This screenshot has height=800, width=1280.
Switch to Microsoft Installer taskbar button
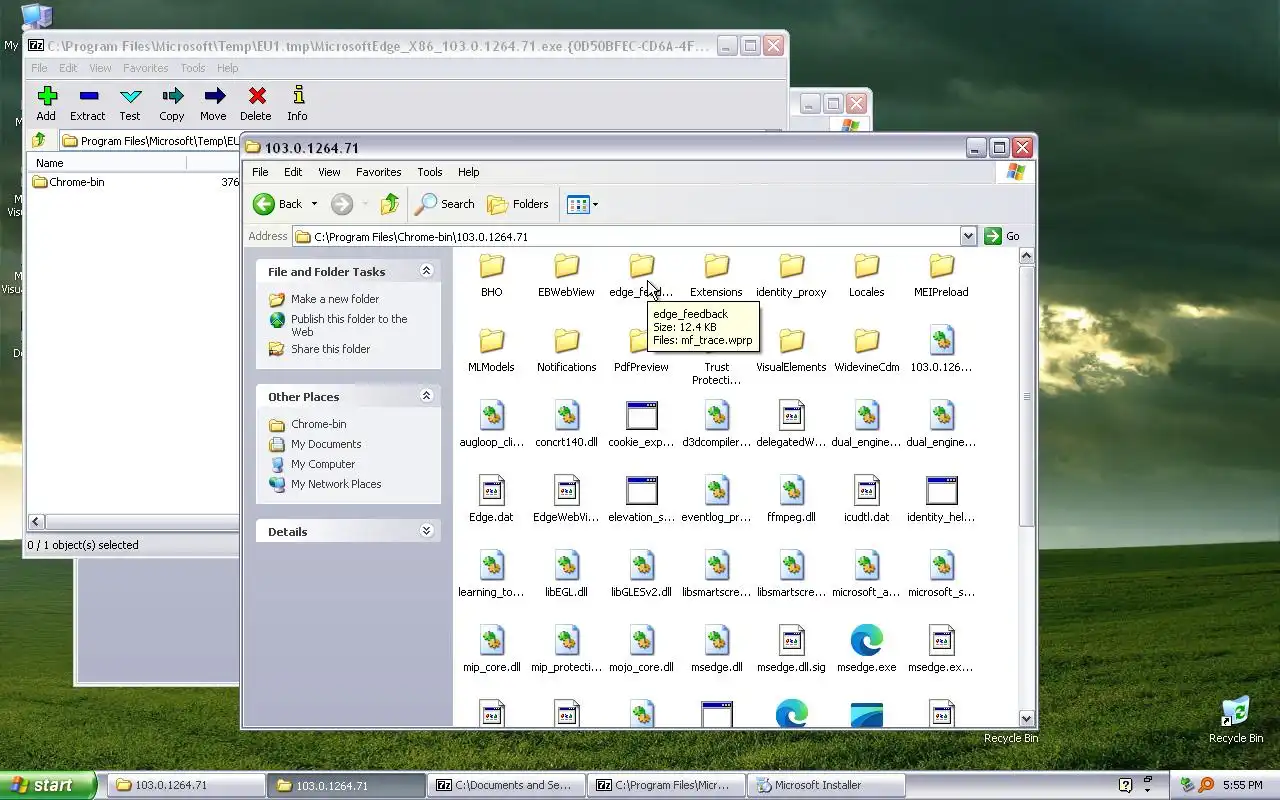[826, 785]
